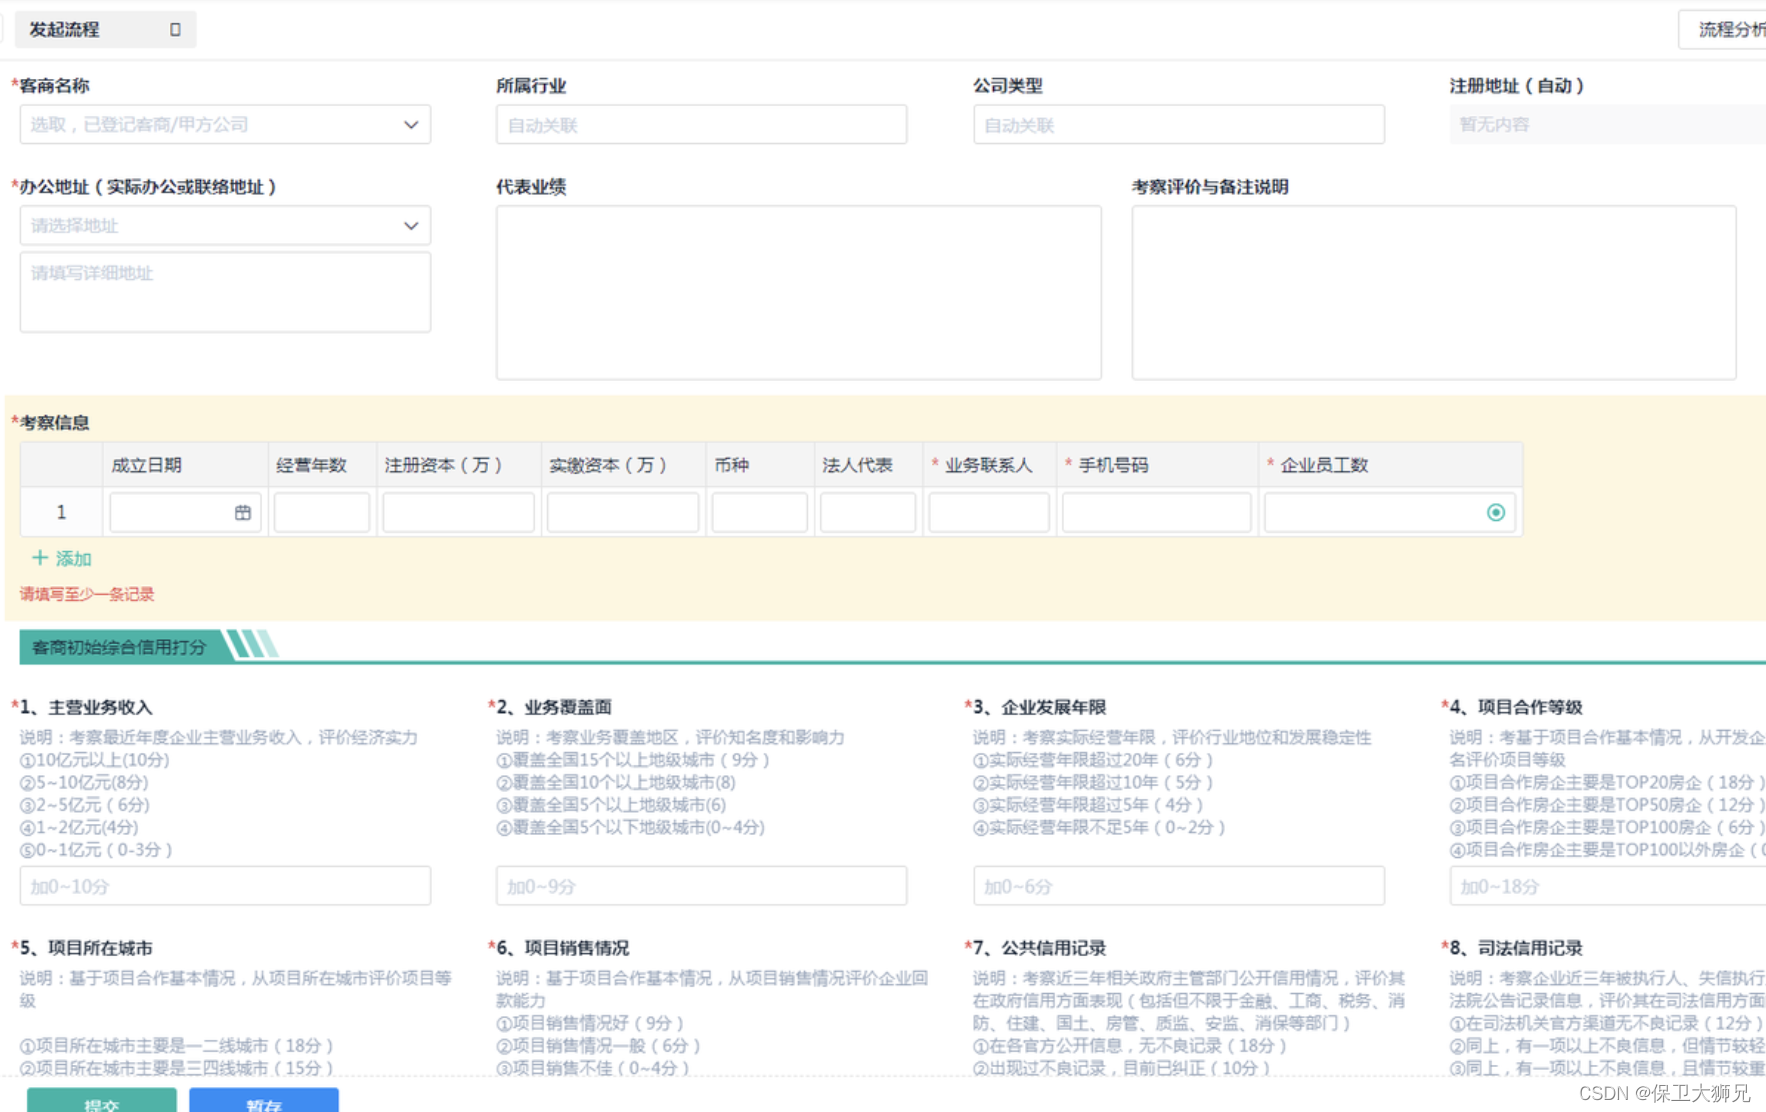Click the 办公地址（实际办公或联络地址） label
The width and height of the screenshot is (1766, 1112).
[x=148, y=187]
